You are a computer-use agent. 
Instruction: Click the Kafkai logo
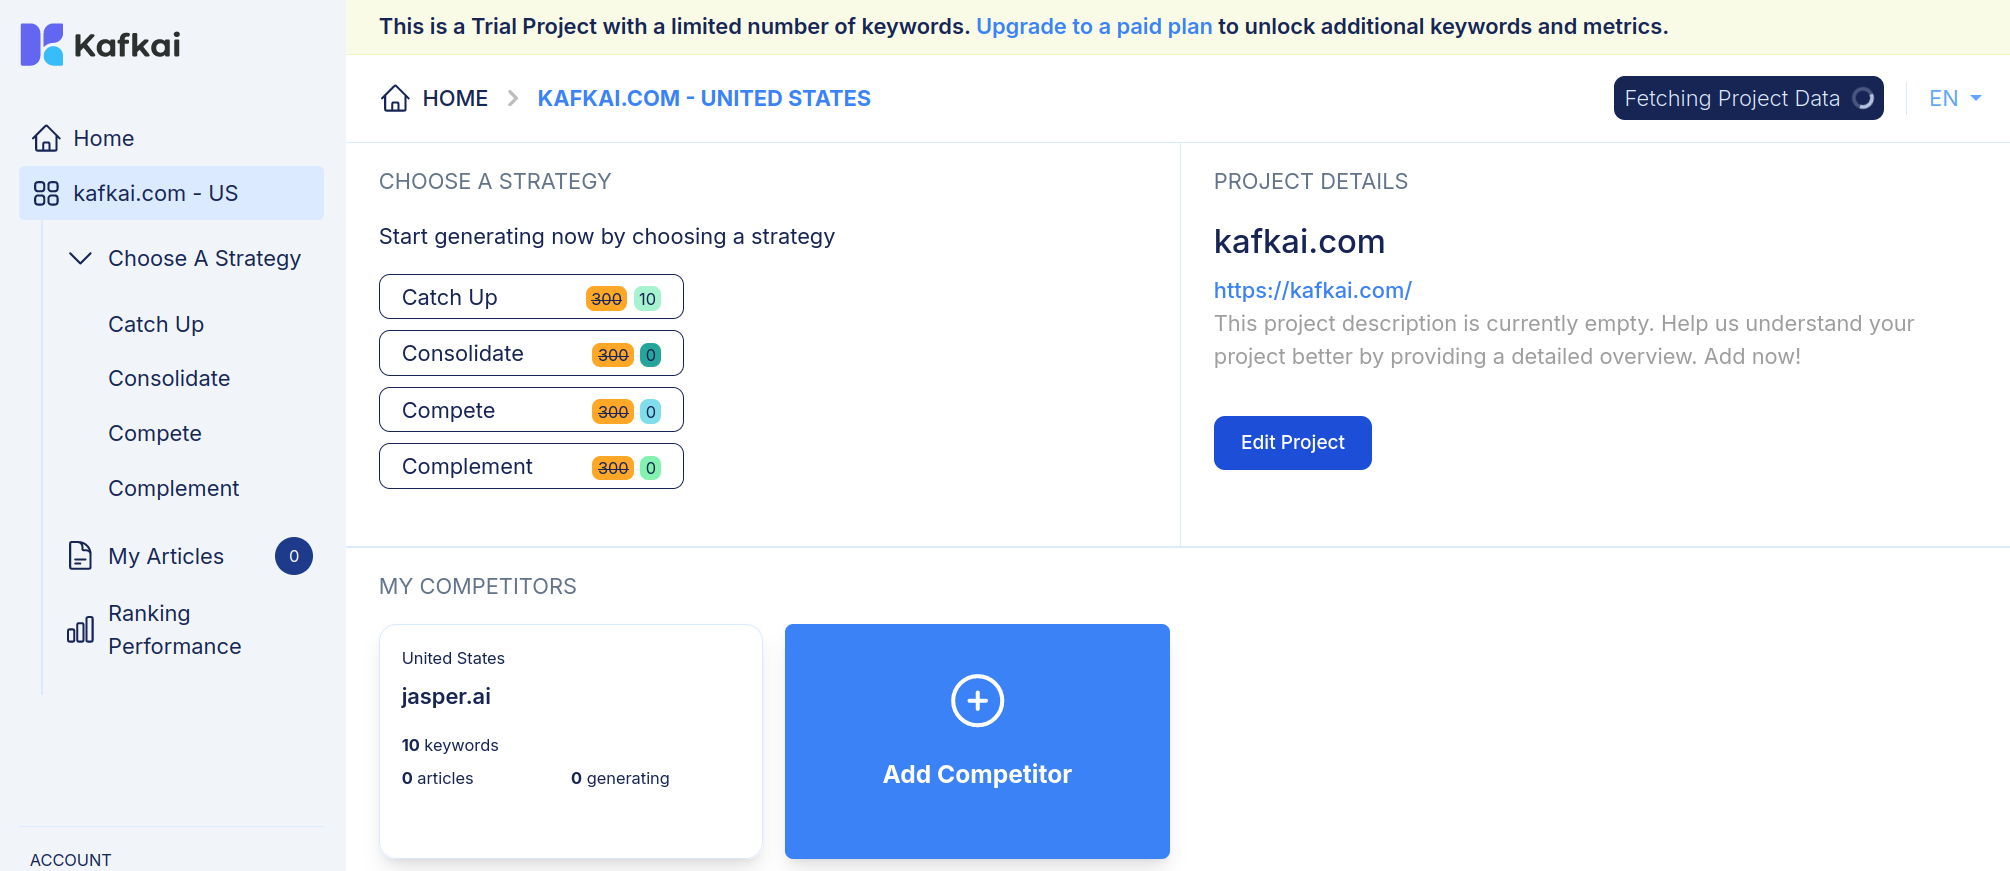pos(100,45)
